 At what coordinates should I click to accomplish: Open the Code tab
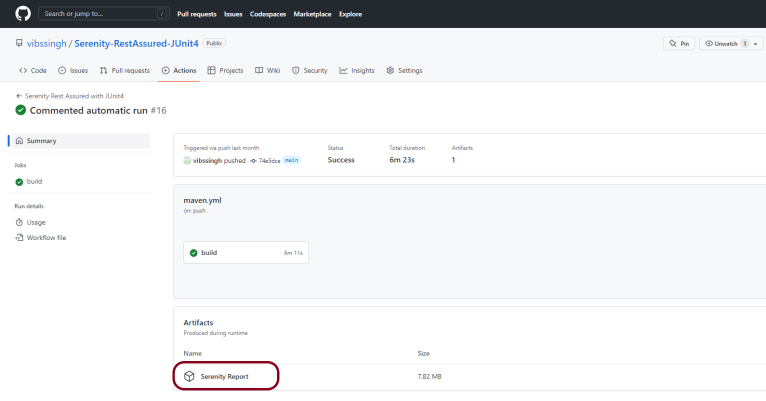(33, 70)
